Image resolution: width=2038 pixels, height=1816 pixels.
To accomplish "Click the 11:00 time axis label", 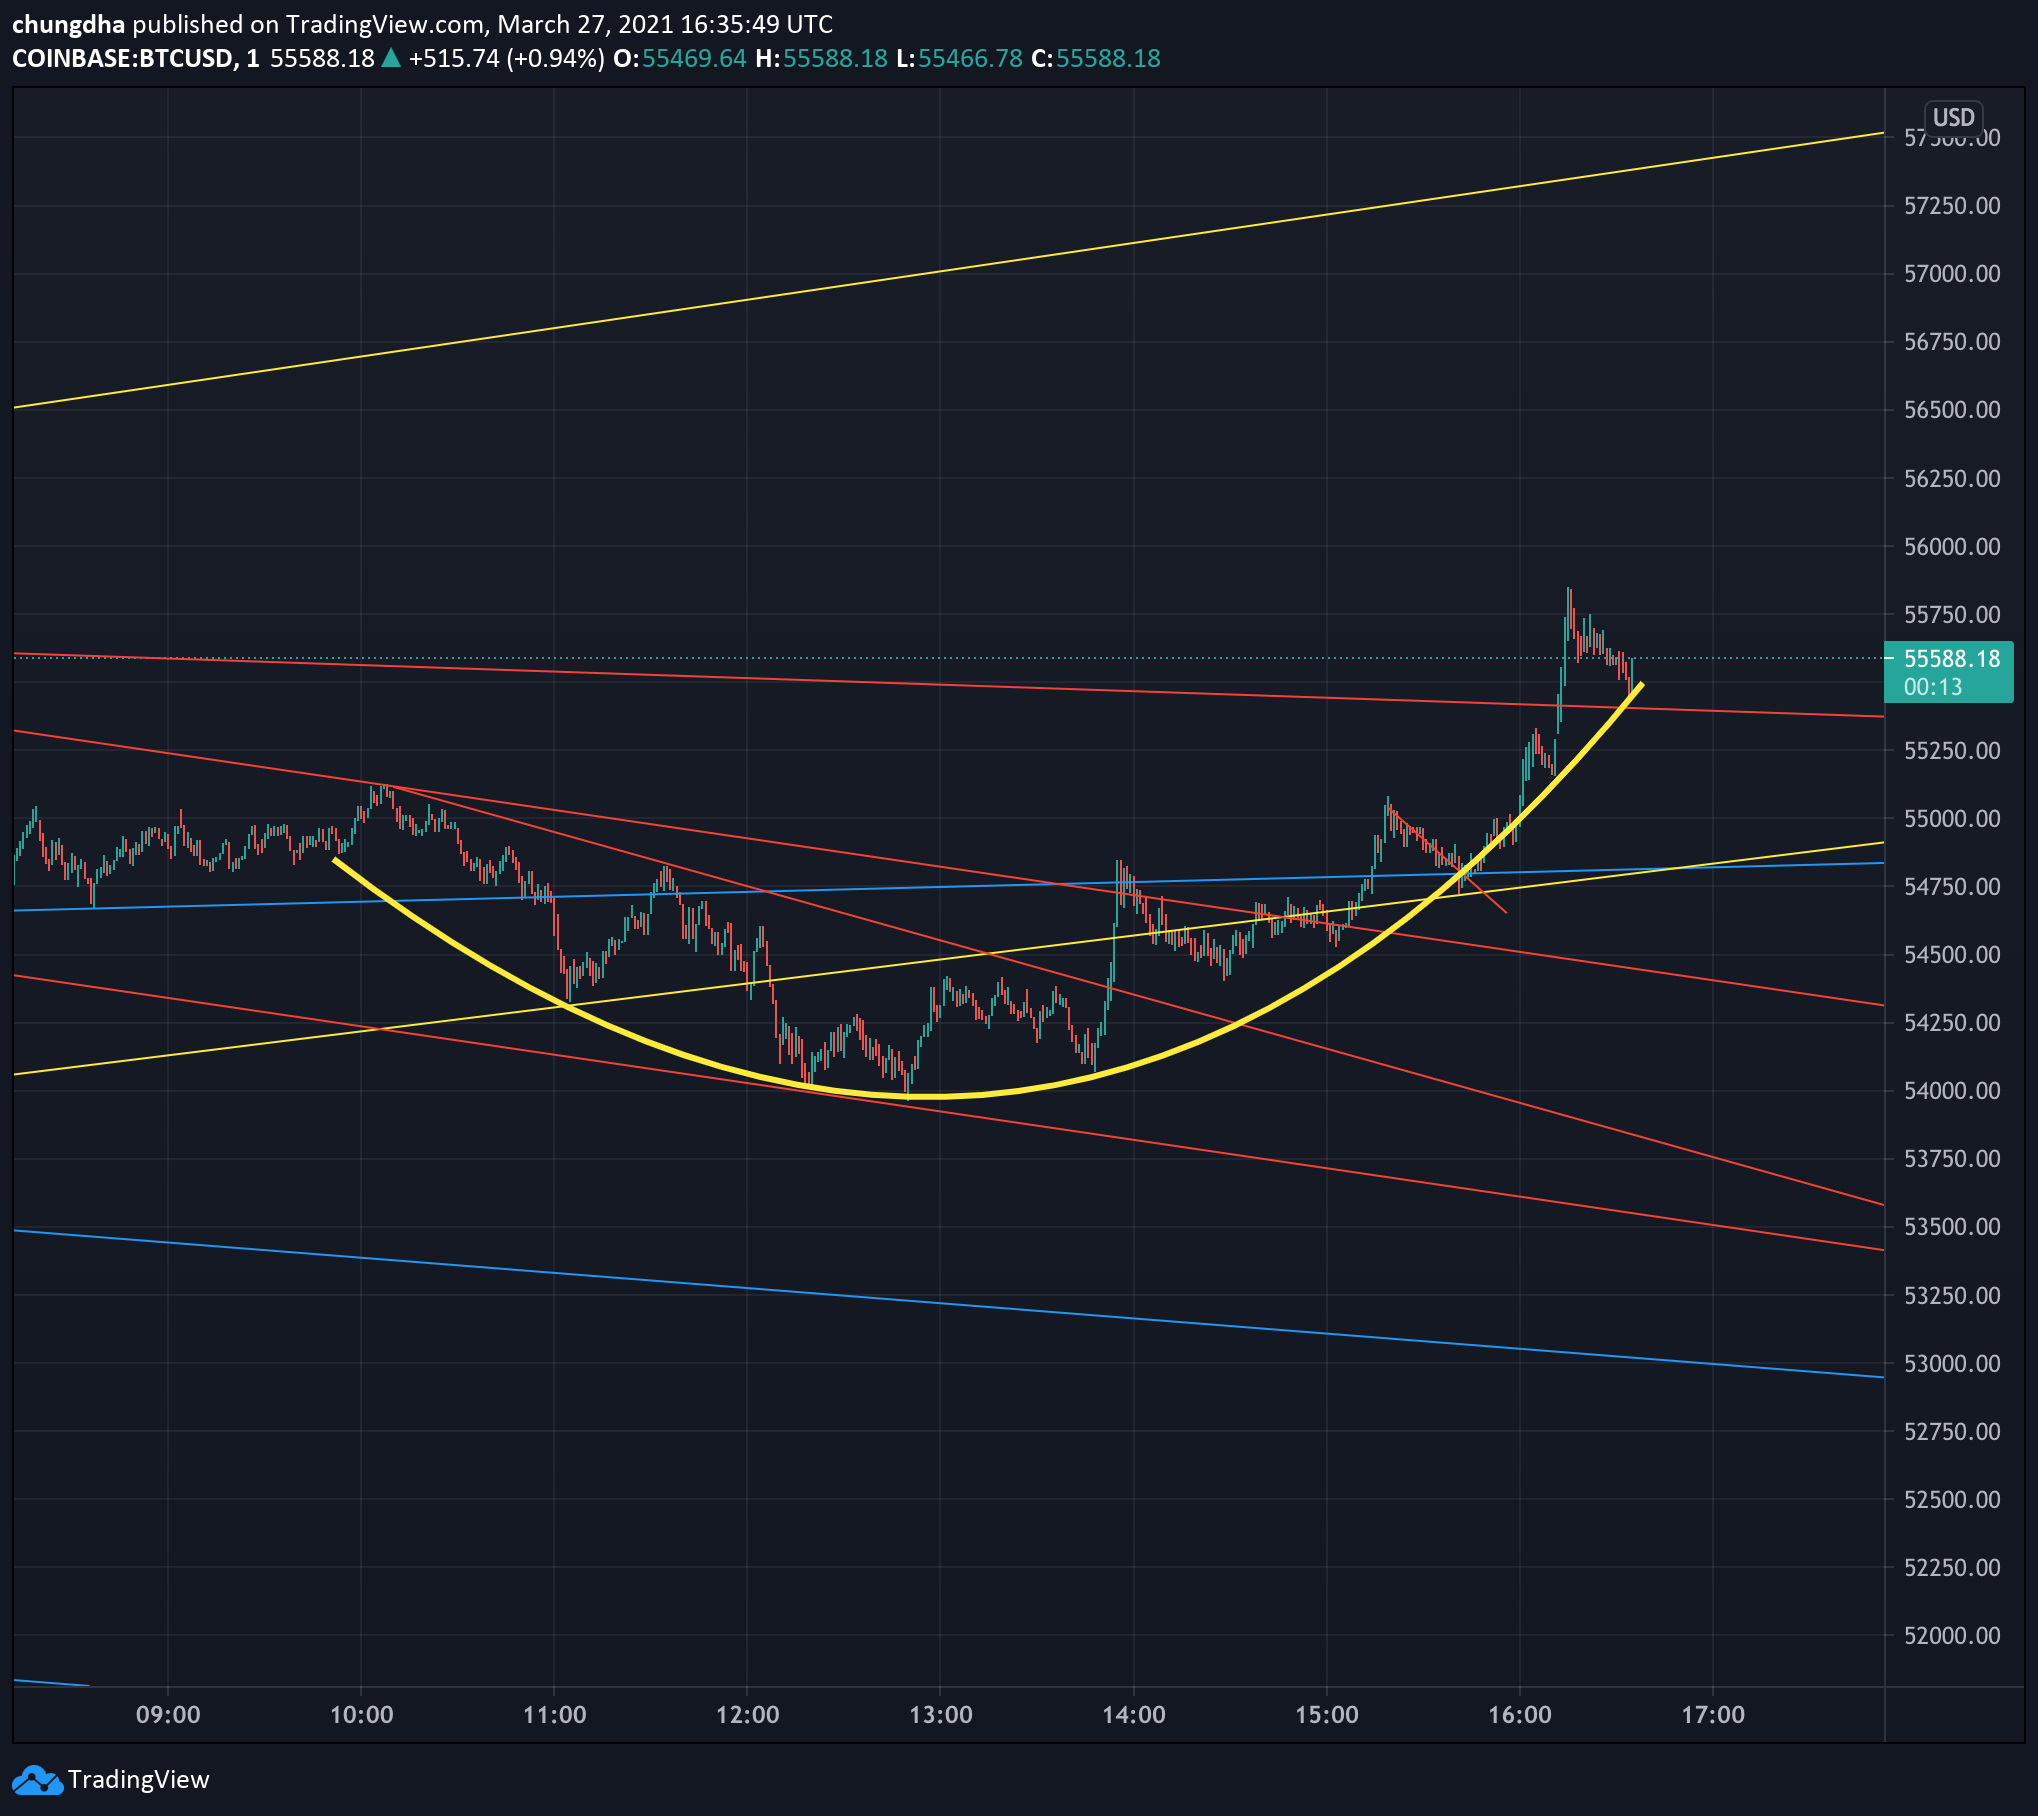I will [x=554, y=1715].
